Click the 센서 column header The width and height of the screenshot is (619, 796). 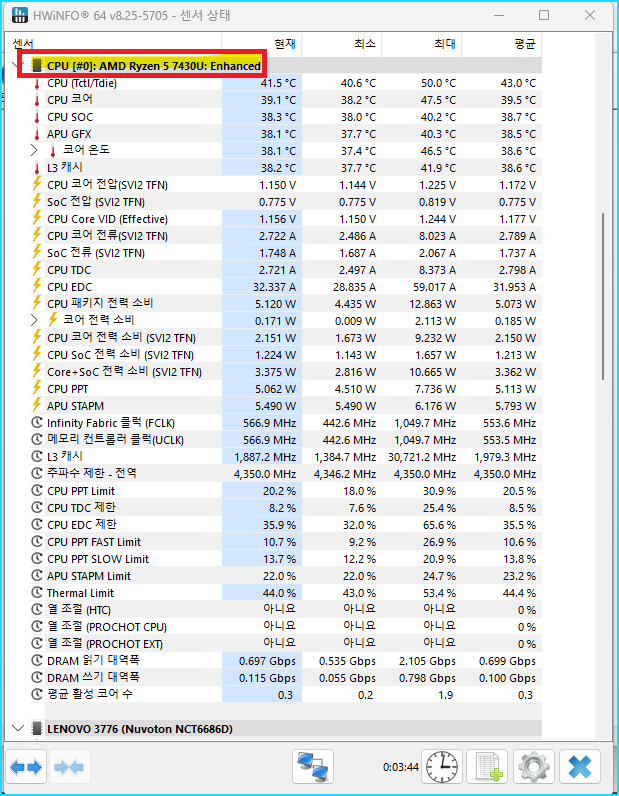click(x=114, y=44)
